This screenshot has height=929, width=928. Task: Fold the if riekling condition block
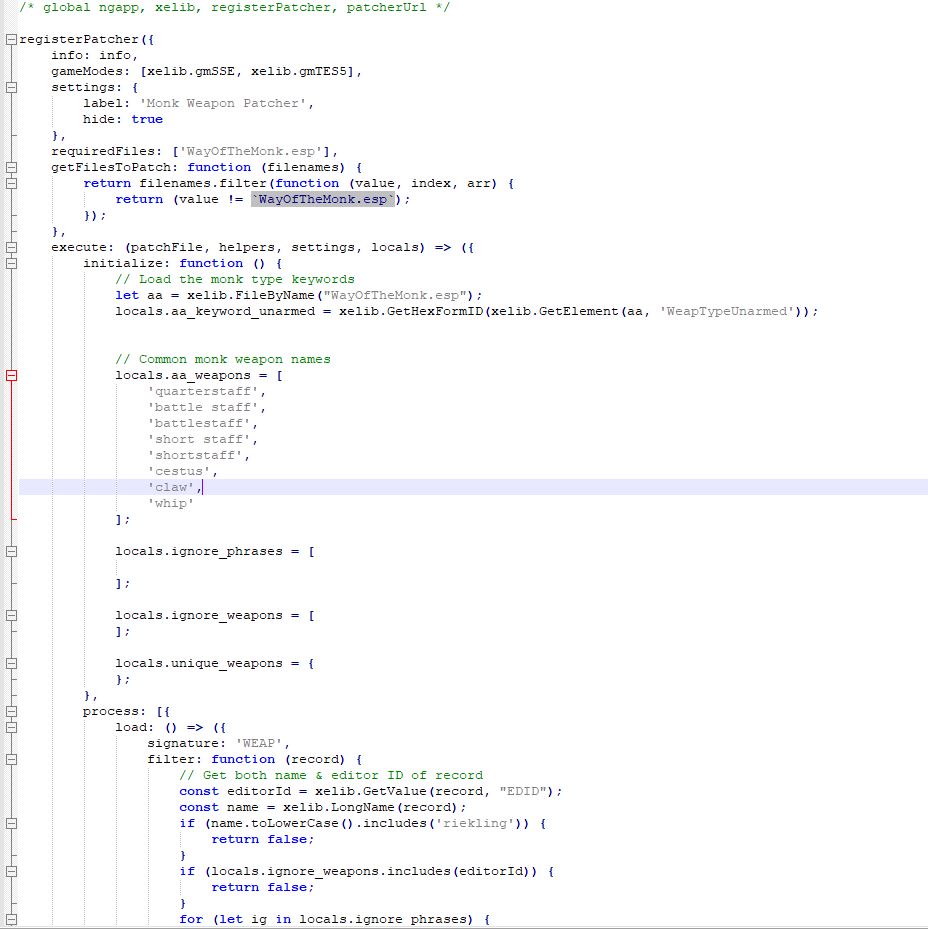[x=11, y=823]
